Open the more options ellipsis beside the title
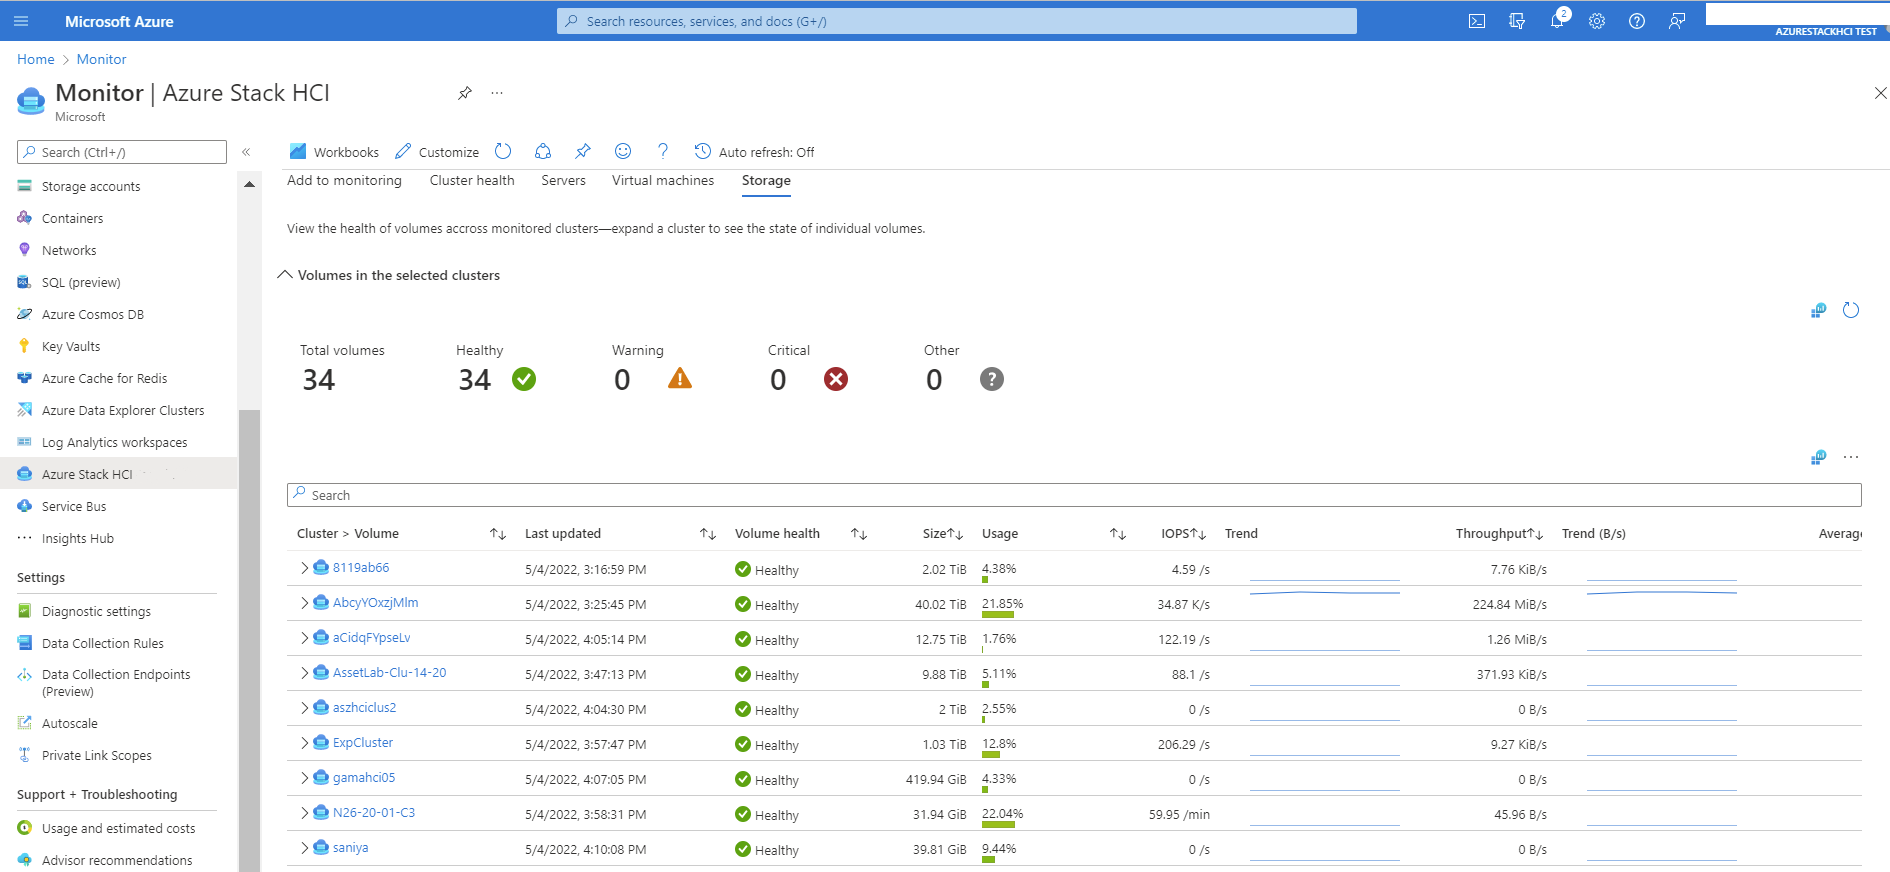1890x872 pixels. tap(497, 93)
